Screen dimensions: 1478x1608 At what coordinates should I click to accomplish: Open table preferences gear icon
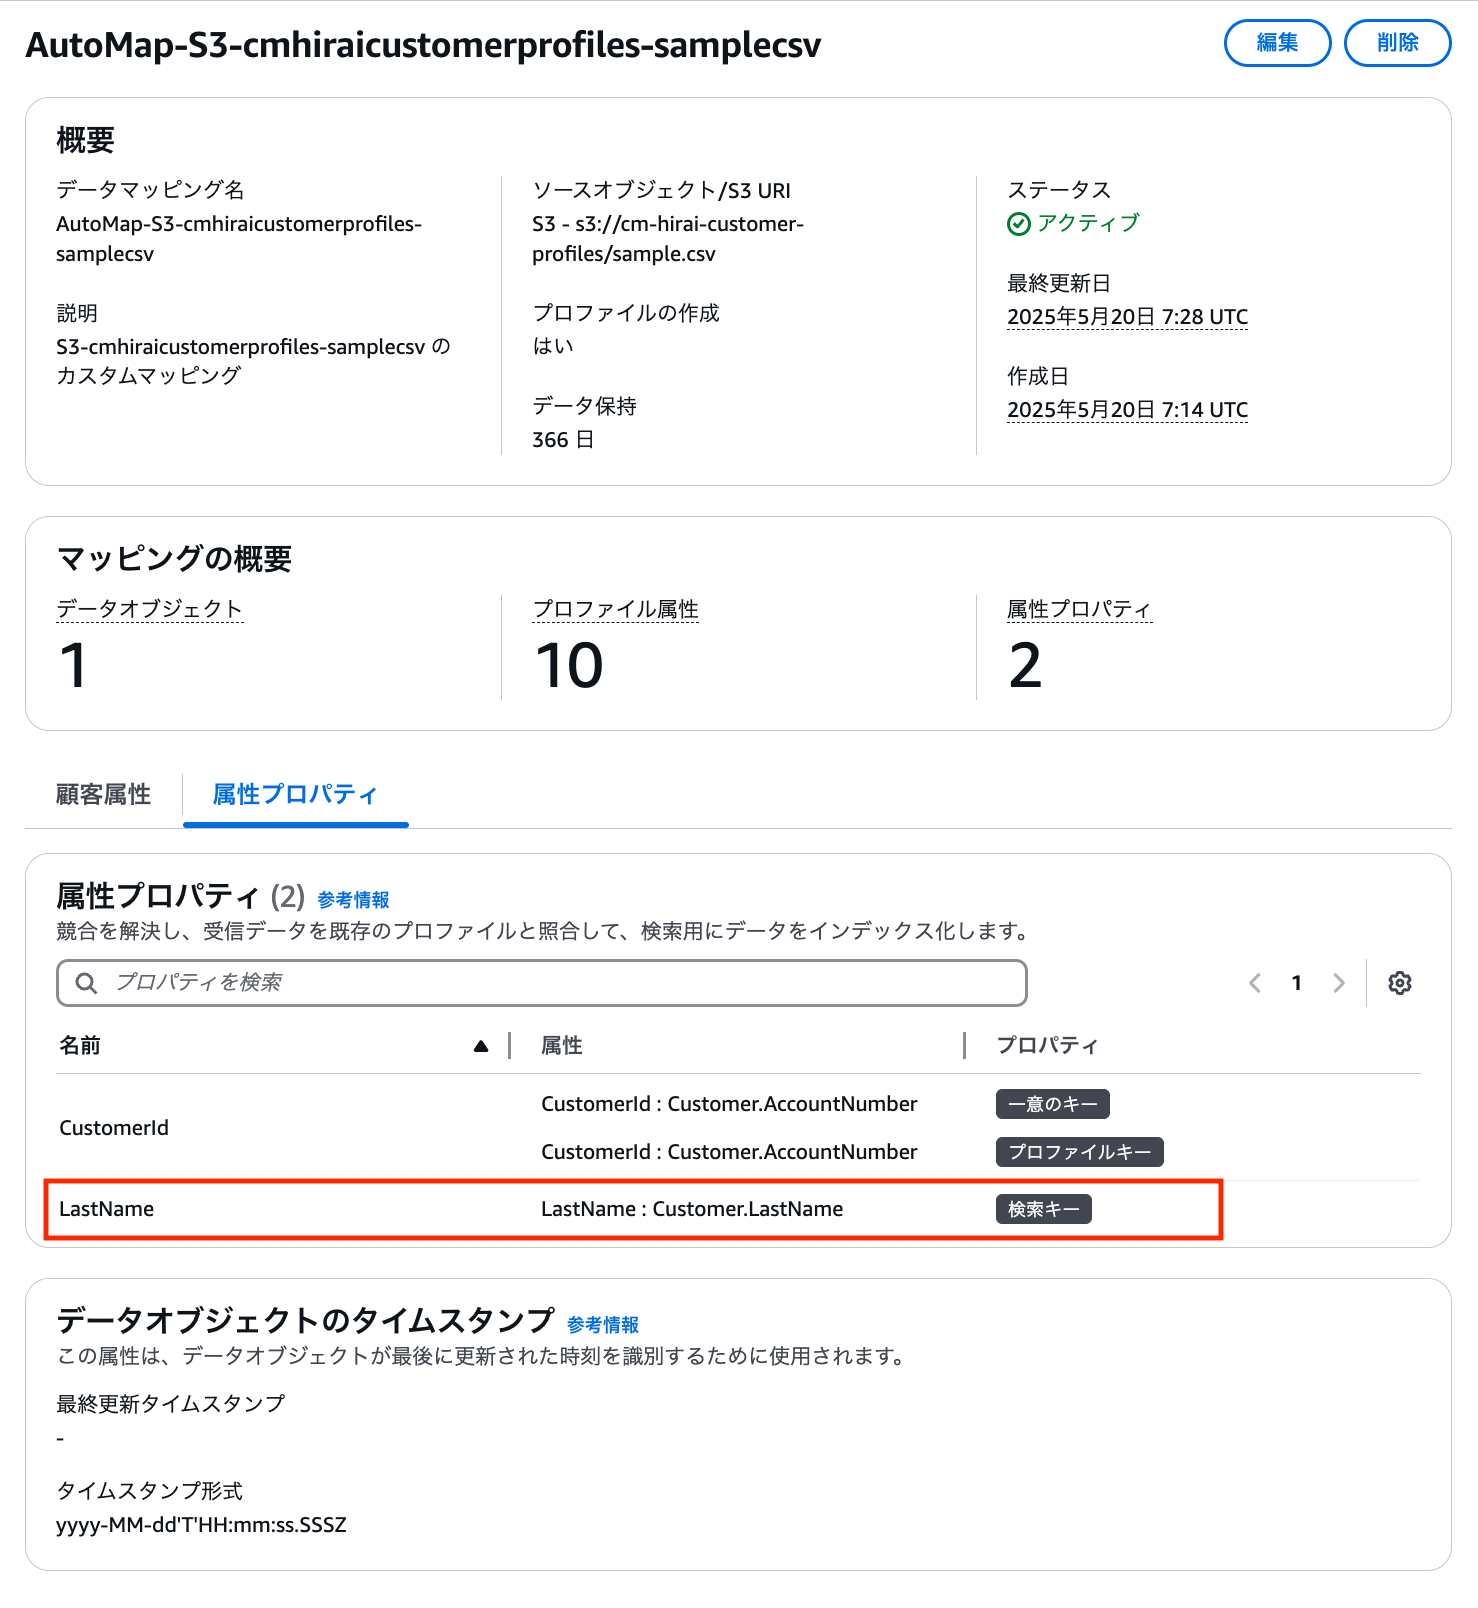pyautogui.click(x=1400, y=983)
